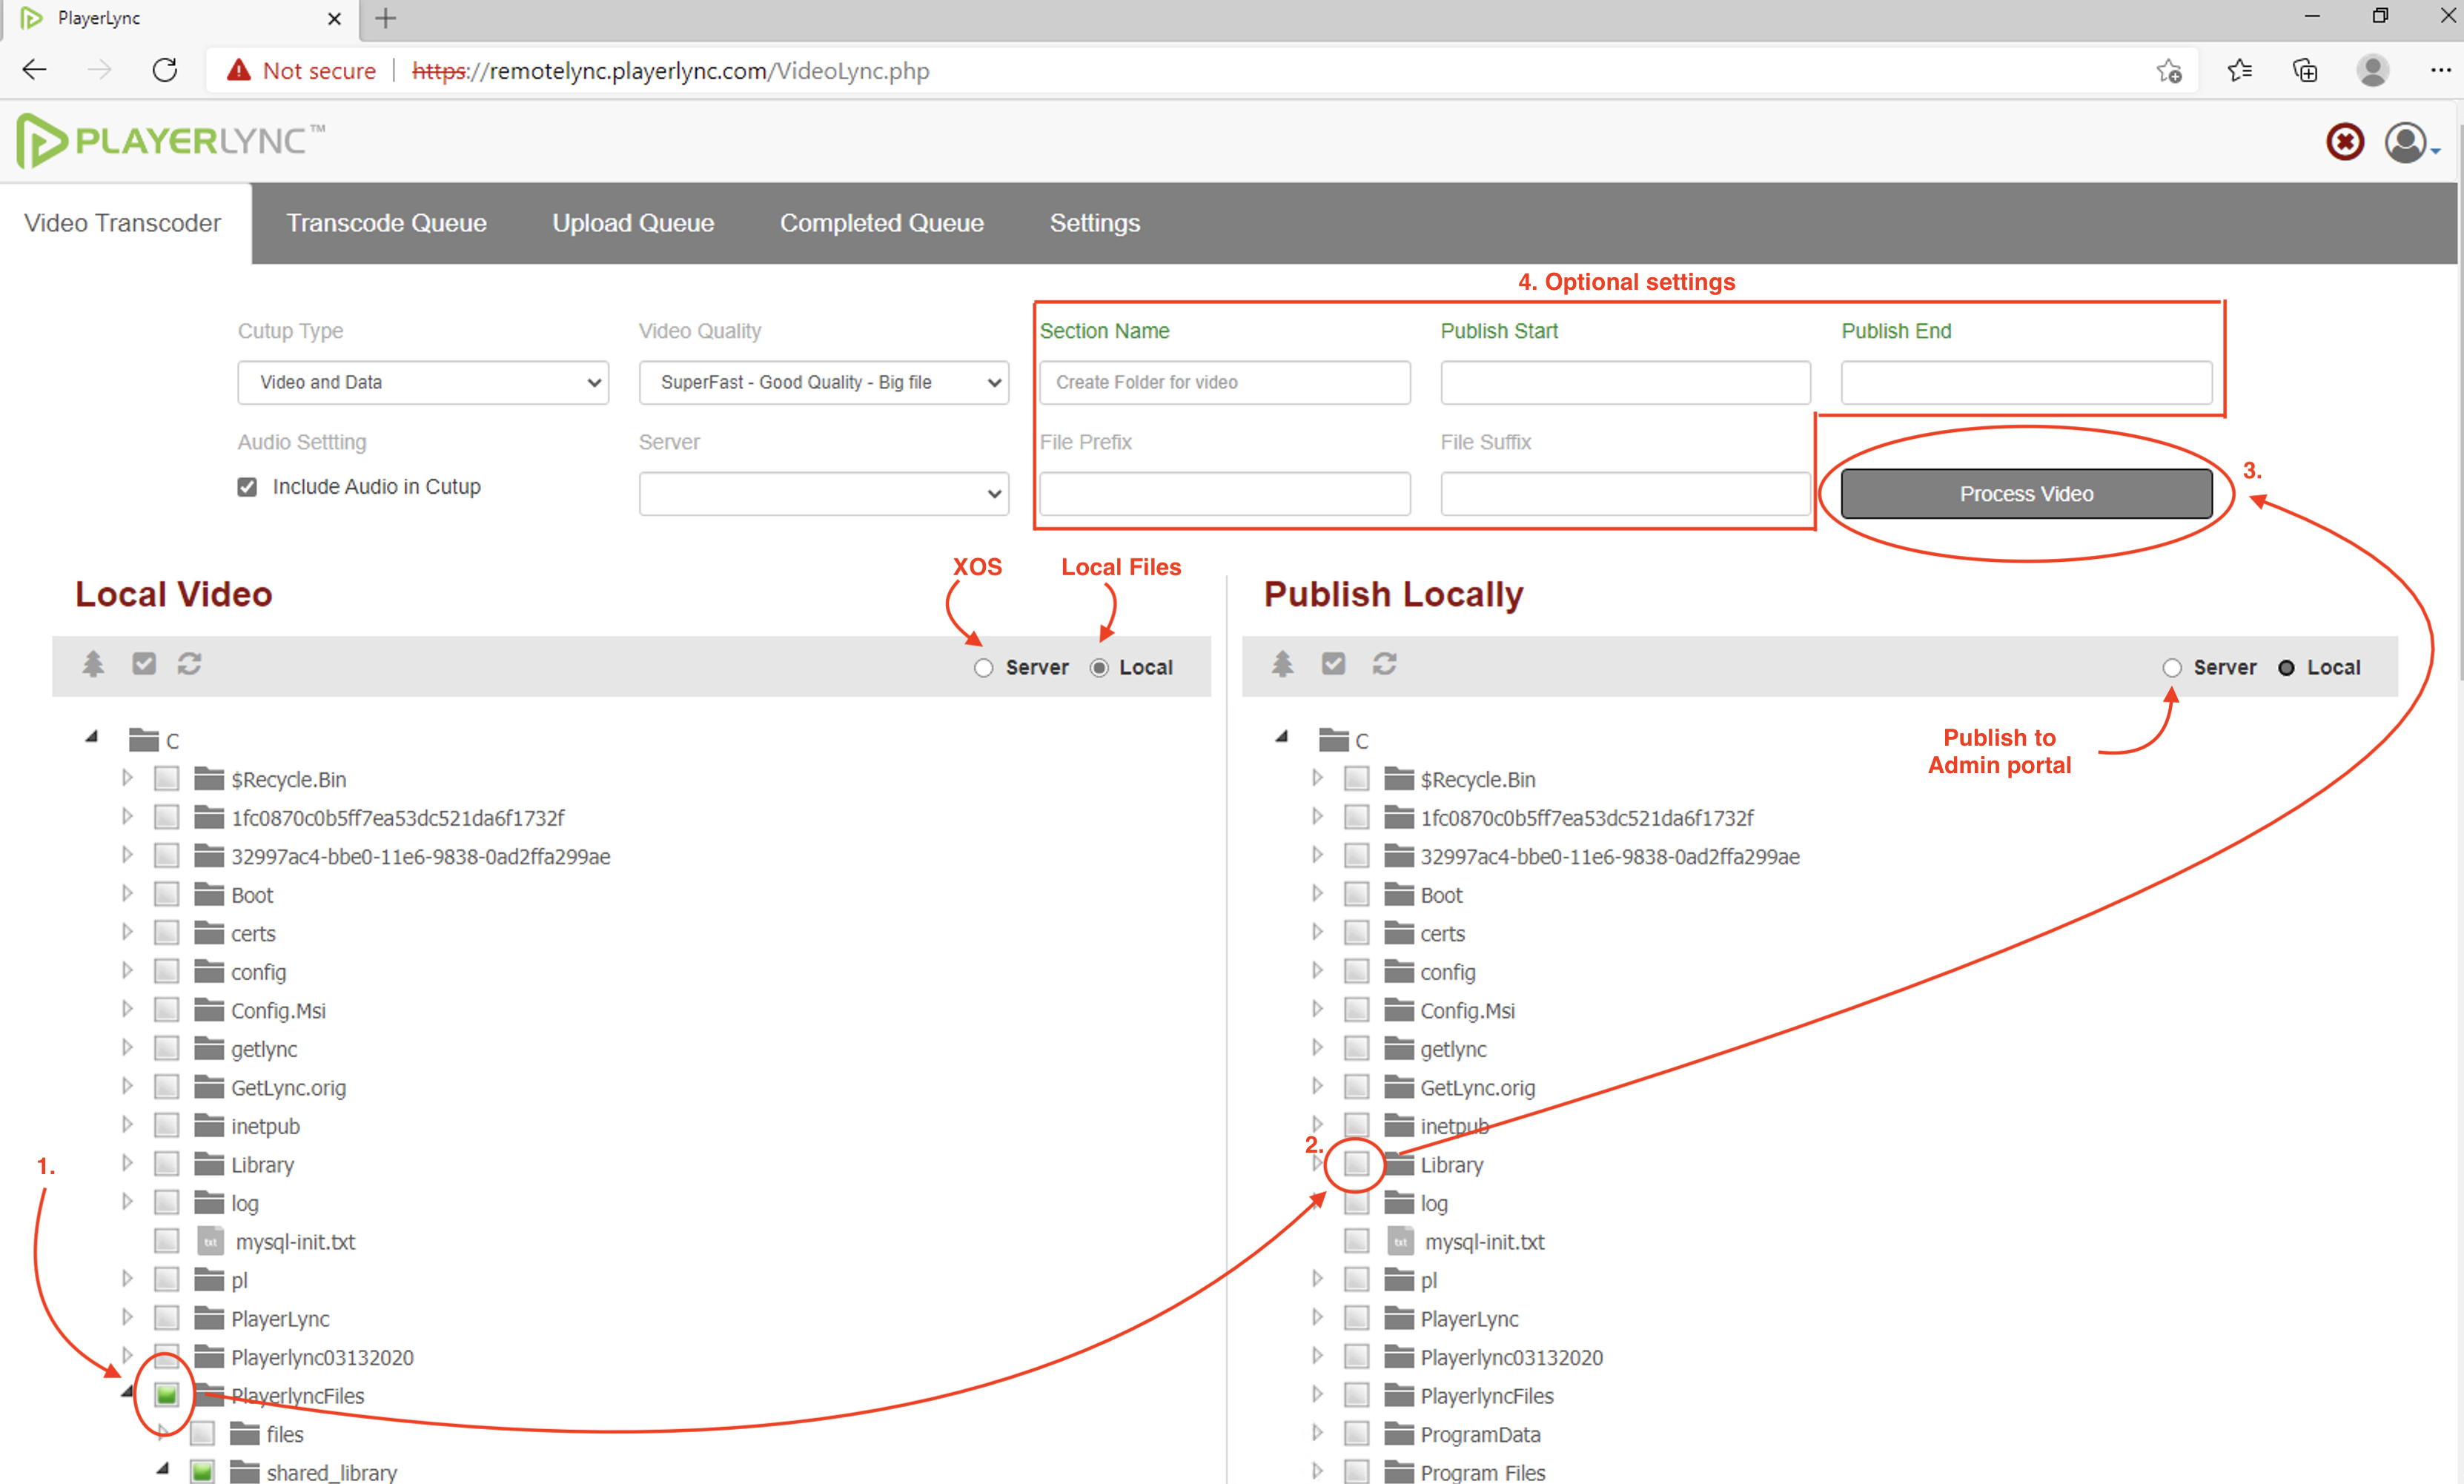
Task: Click the Local Video check-all icon
Action: (144, 664)
